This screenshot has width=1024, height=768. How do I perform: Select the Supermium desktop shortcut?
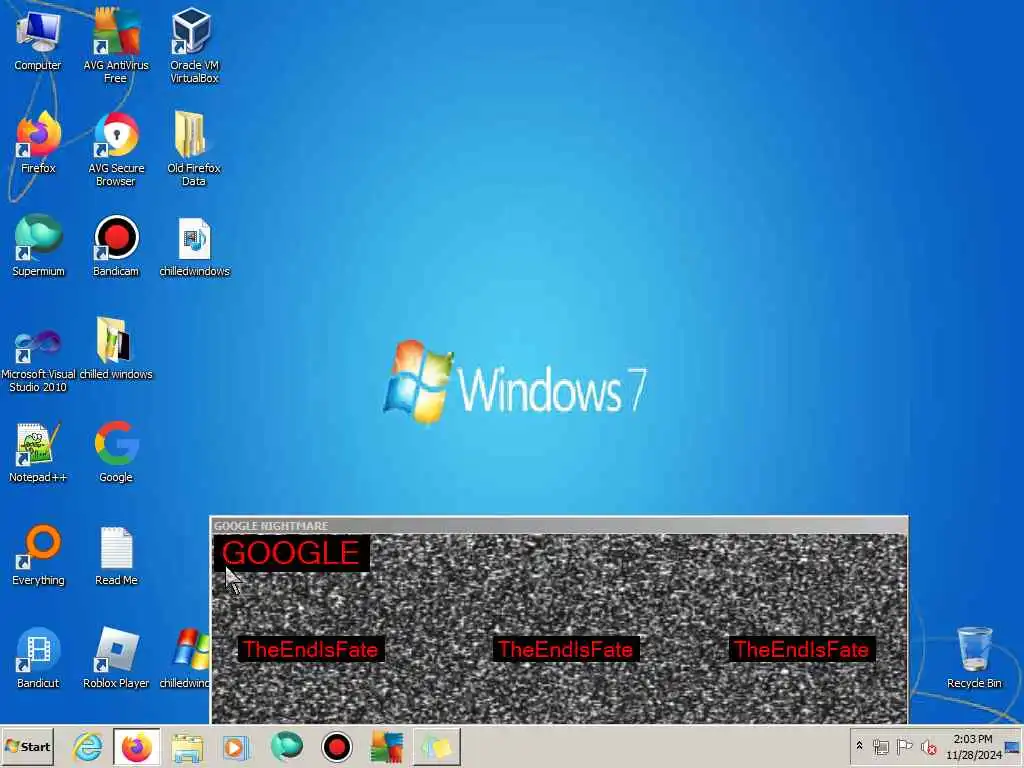point(38,246)
